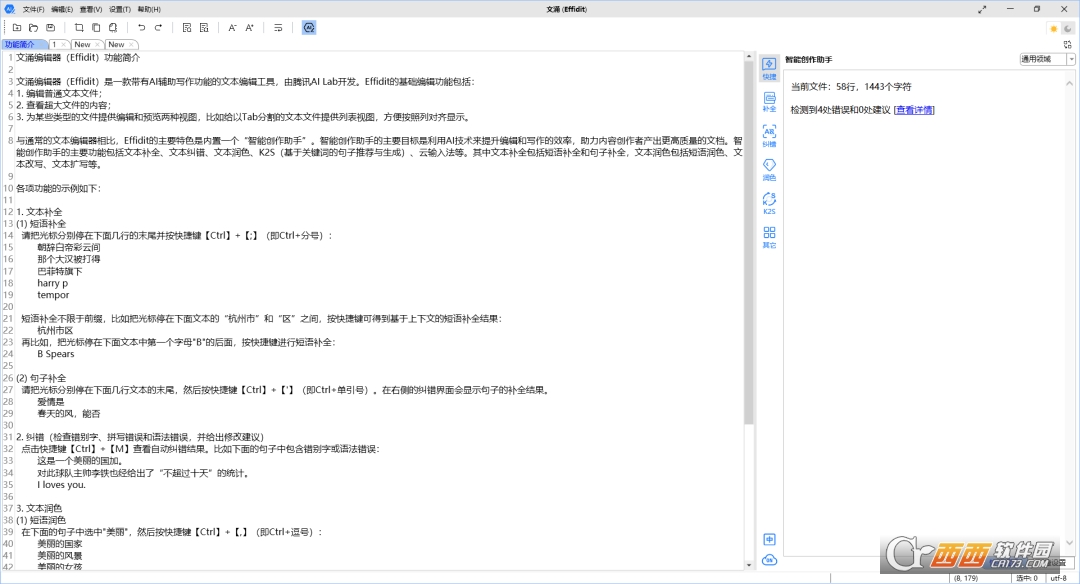
Task: Click the utf-8 encoding in status bar
Action: pyautogui.click(x=1058, y=577)
